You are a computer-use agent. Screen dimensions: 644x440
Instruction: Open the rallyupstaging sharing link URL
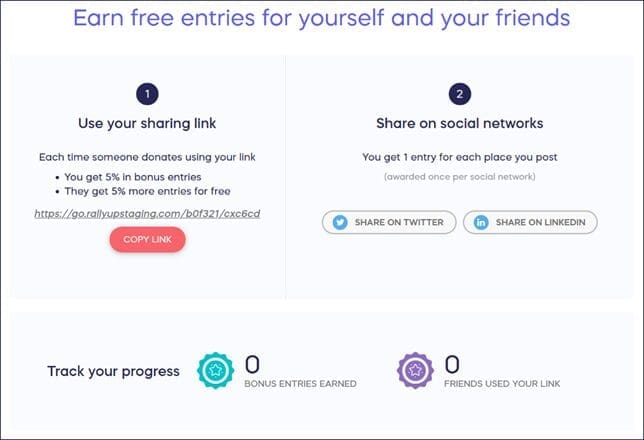tap(147, 213)
